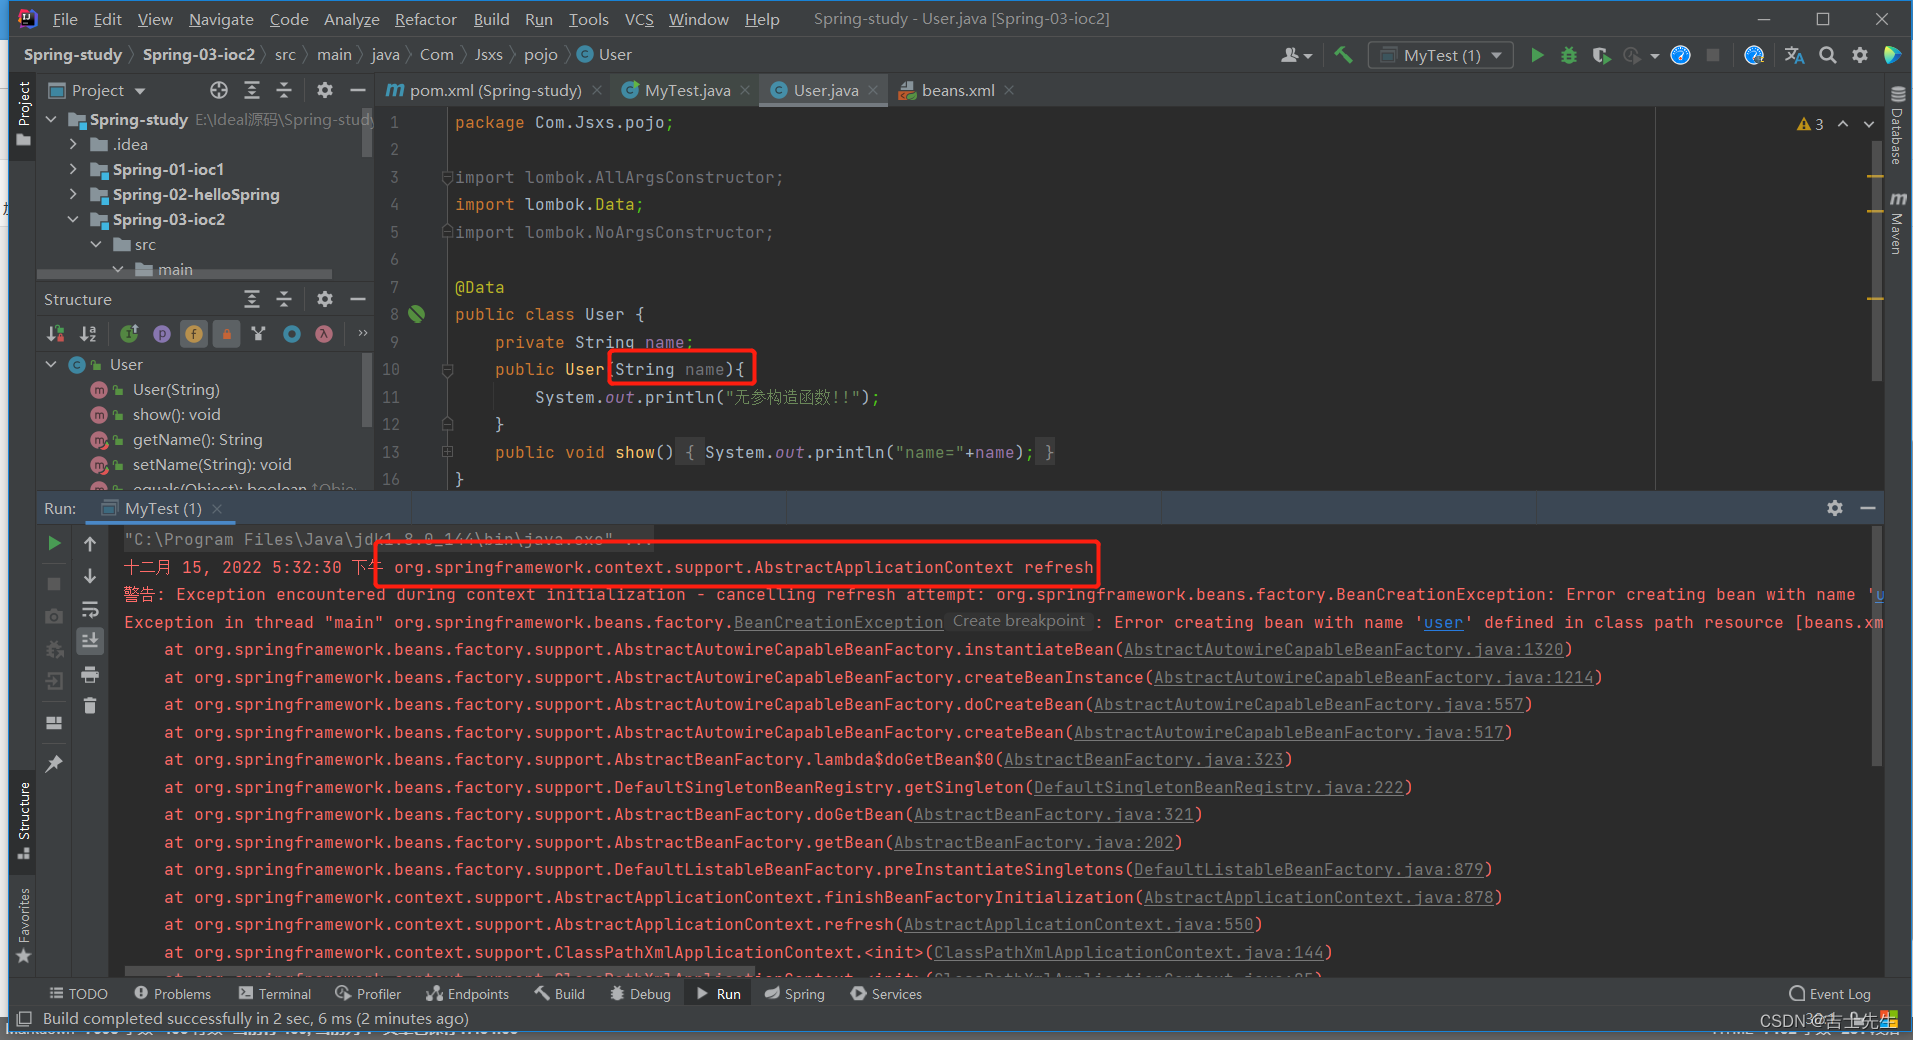Close the User.java tab

tap(873, 91)
